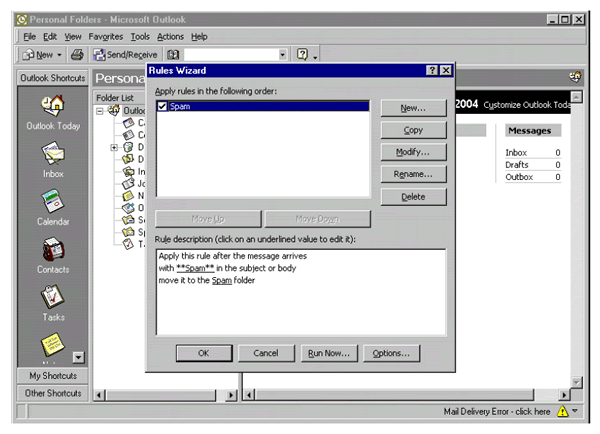The height and width of the screenshot is (434, 600).
Task: Switch to My Shortcuts group
Action: click(53, 376)
